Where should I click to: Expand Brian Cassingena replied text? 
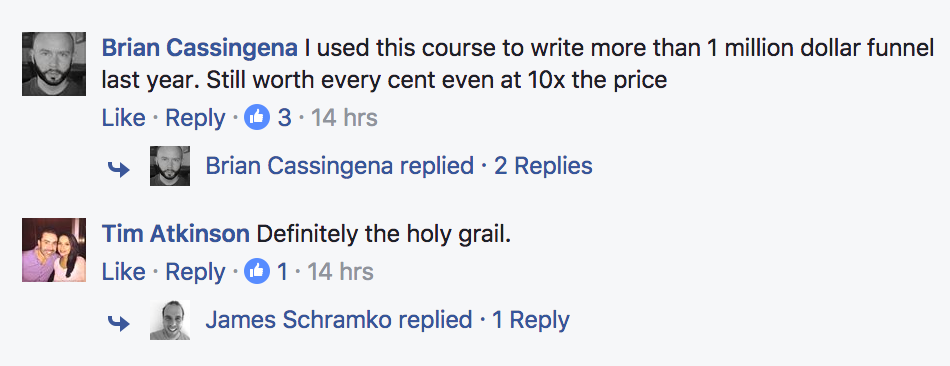coord(340,165)
